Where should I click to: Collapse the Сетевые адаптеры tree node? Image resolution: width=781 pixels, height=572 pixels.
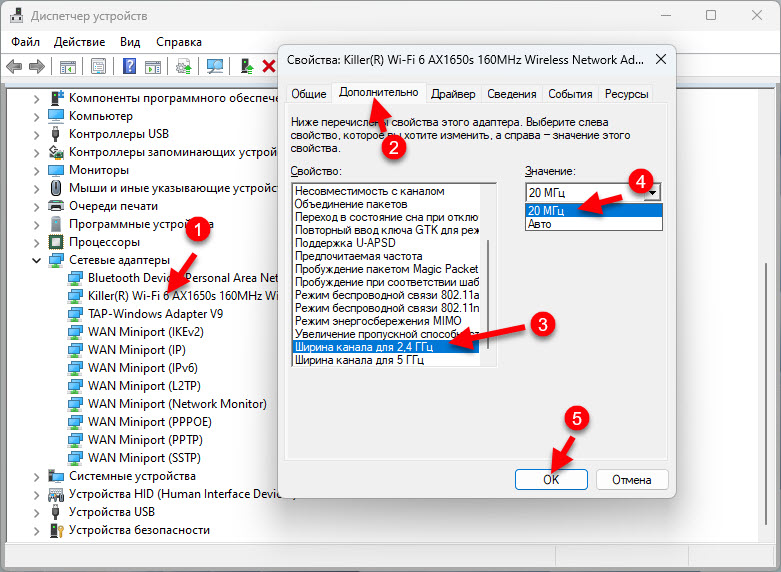(x=37, y=260)
